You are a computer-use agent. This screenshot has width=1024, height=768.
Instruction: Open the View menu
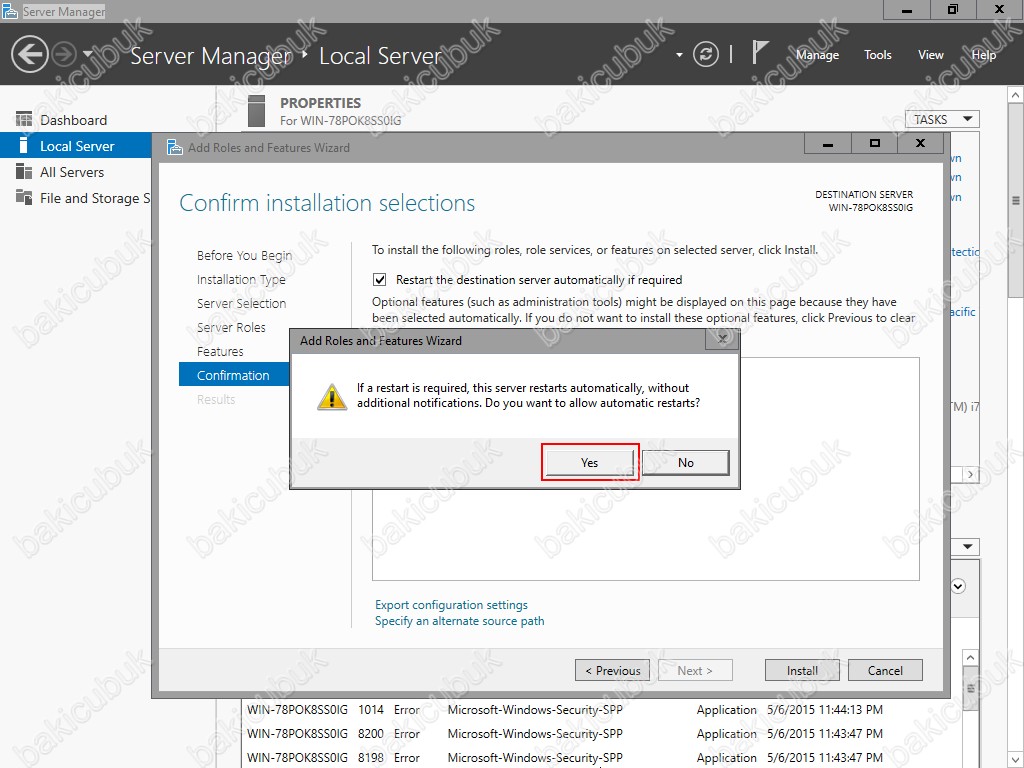pyautogui.click(x=930, y=55)
